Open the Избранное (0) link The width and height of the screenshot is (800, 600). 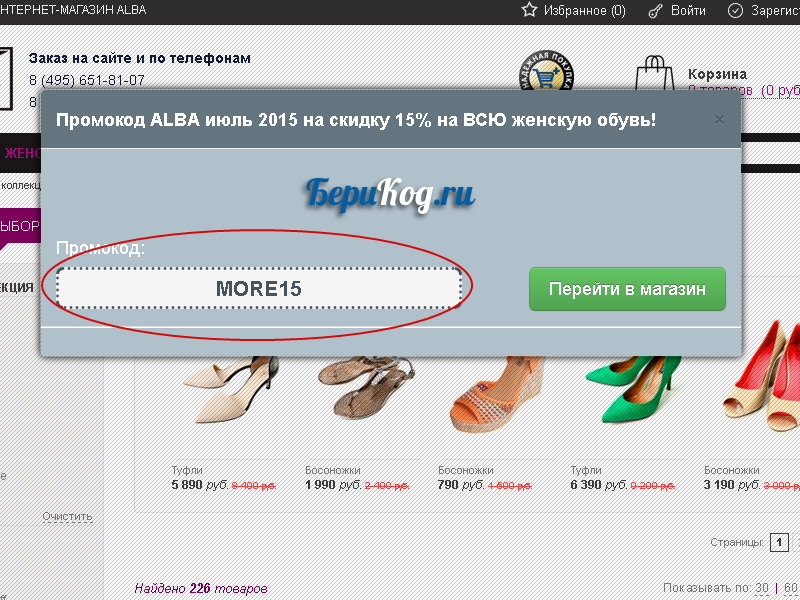584,10
